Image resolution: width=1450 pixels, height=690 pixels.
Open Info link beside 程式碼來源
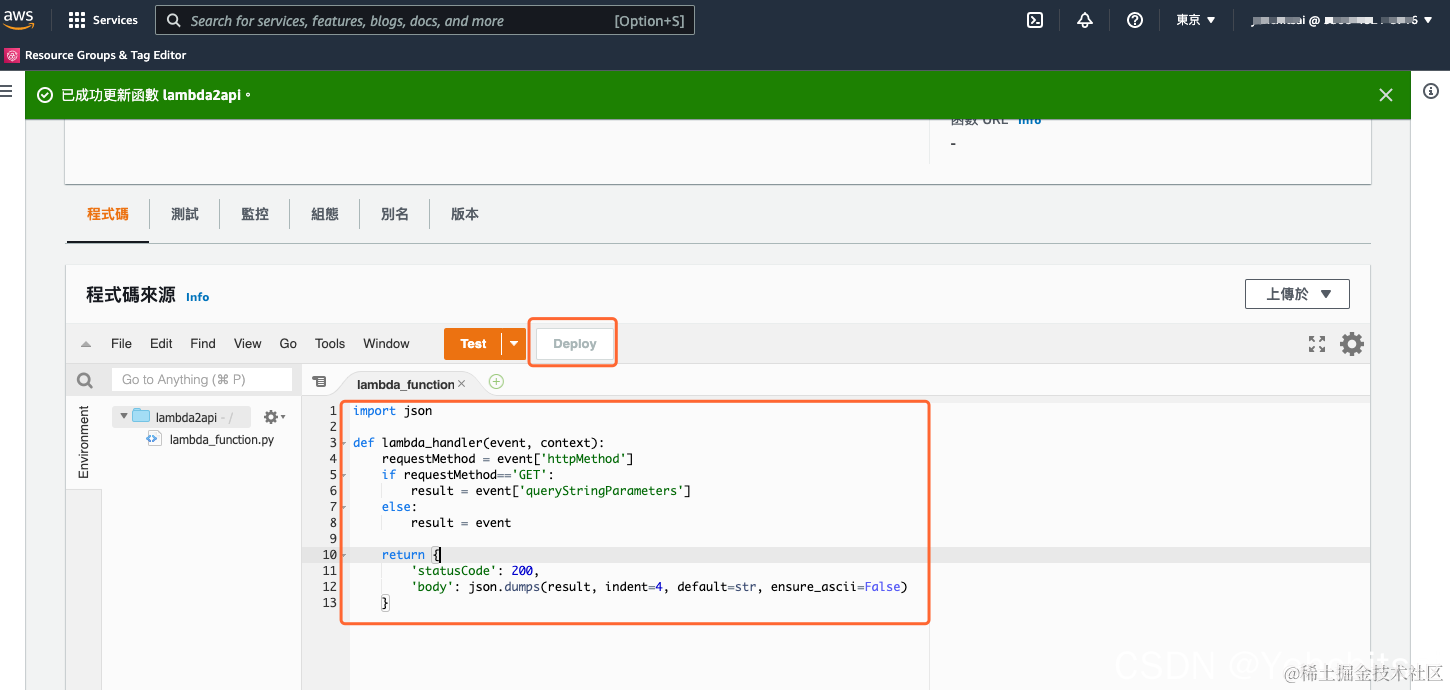coord(198,297)
